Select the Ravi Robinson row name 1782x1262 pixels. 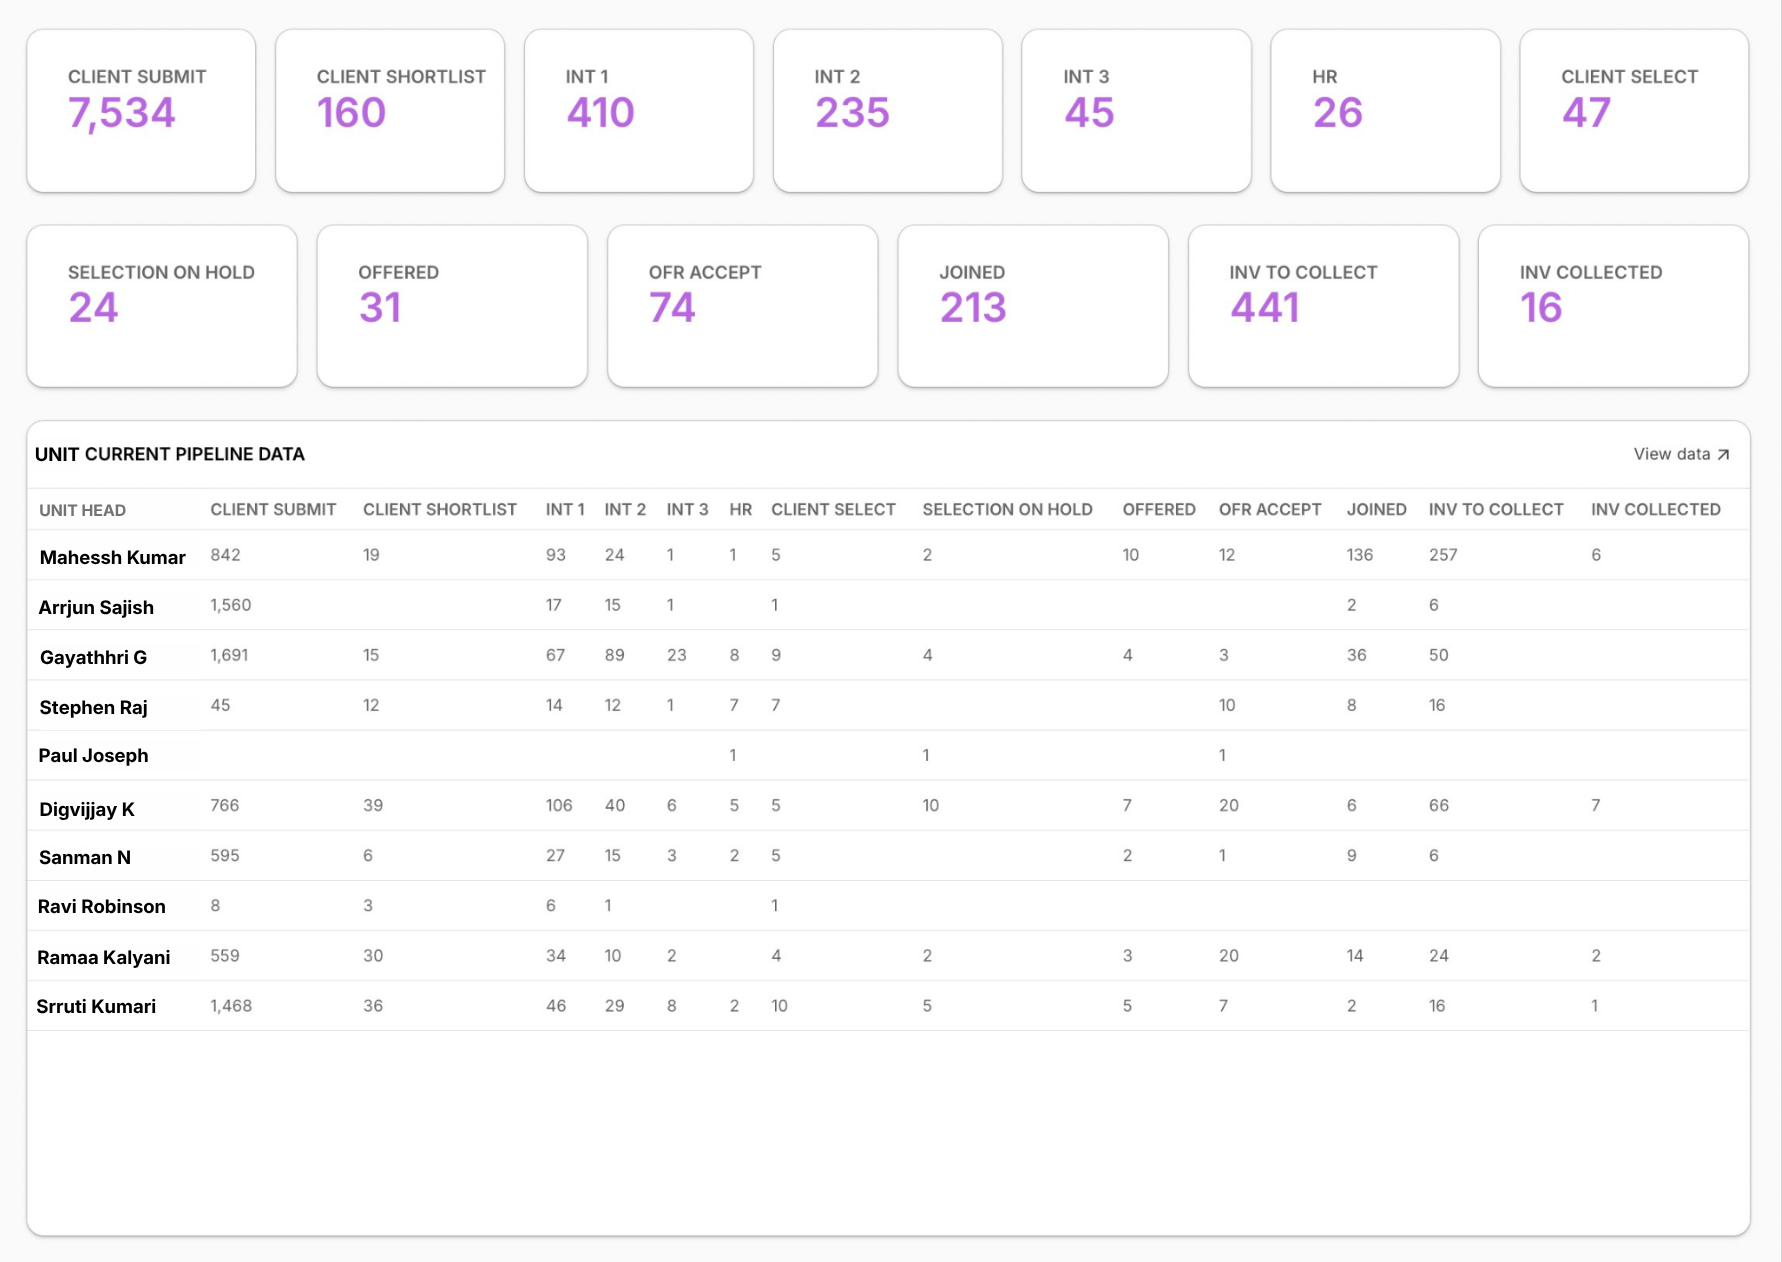click(102, 907)
